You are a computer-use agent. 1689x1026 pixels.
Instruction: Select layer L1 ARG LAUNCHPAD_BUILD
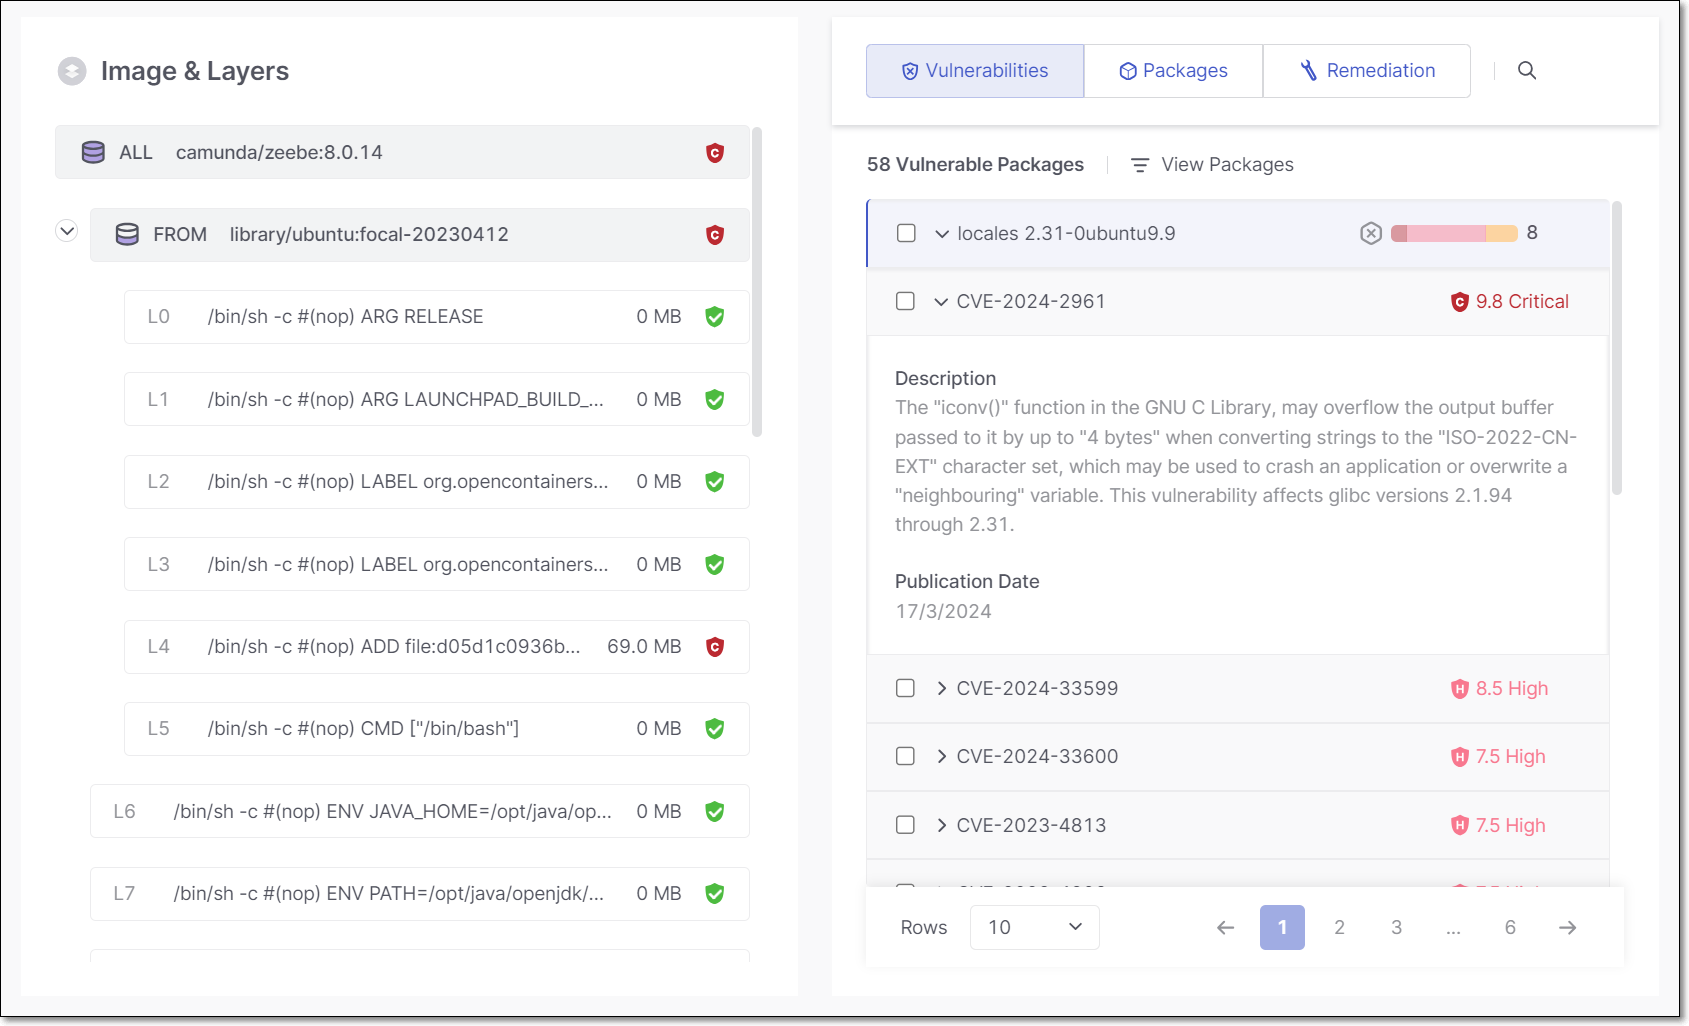pos(437,399)
